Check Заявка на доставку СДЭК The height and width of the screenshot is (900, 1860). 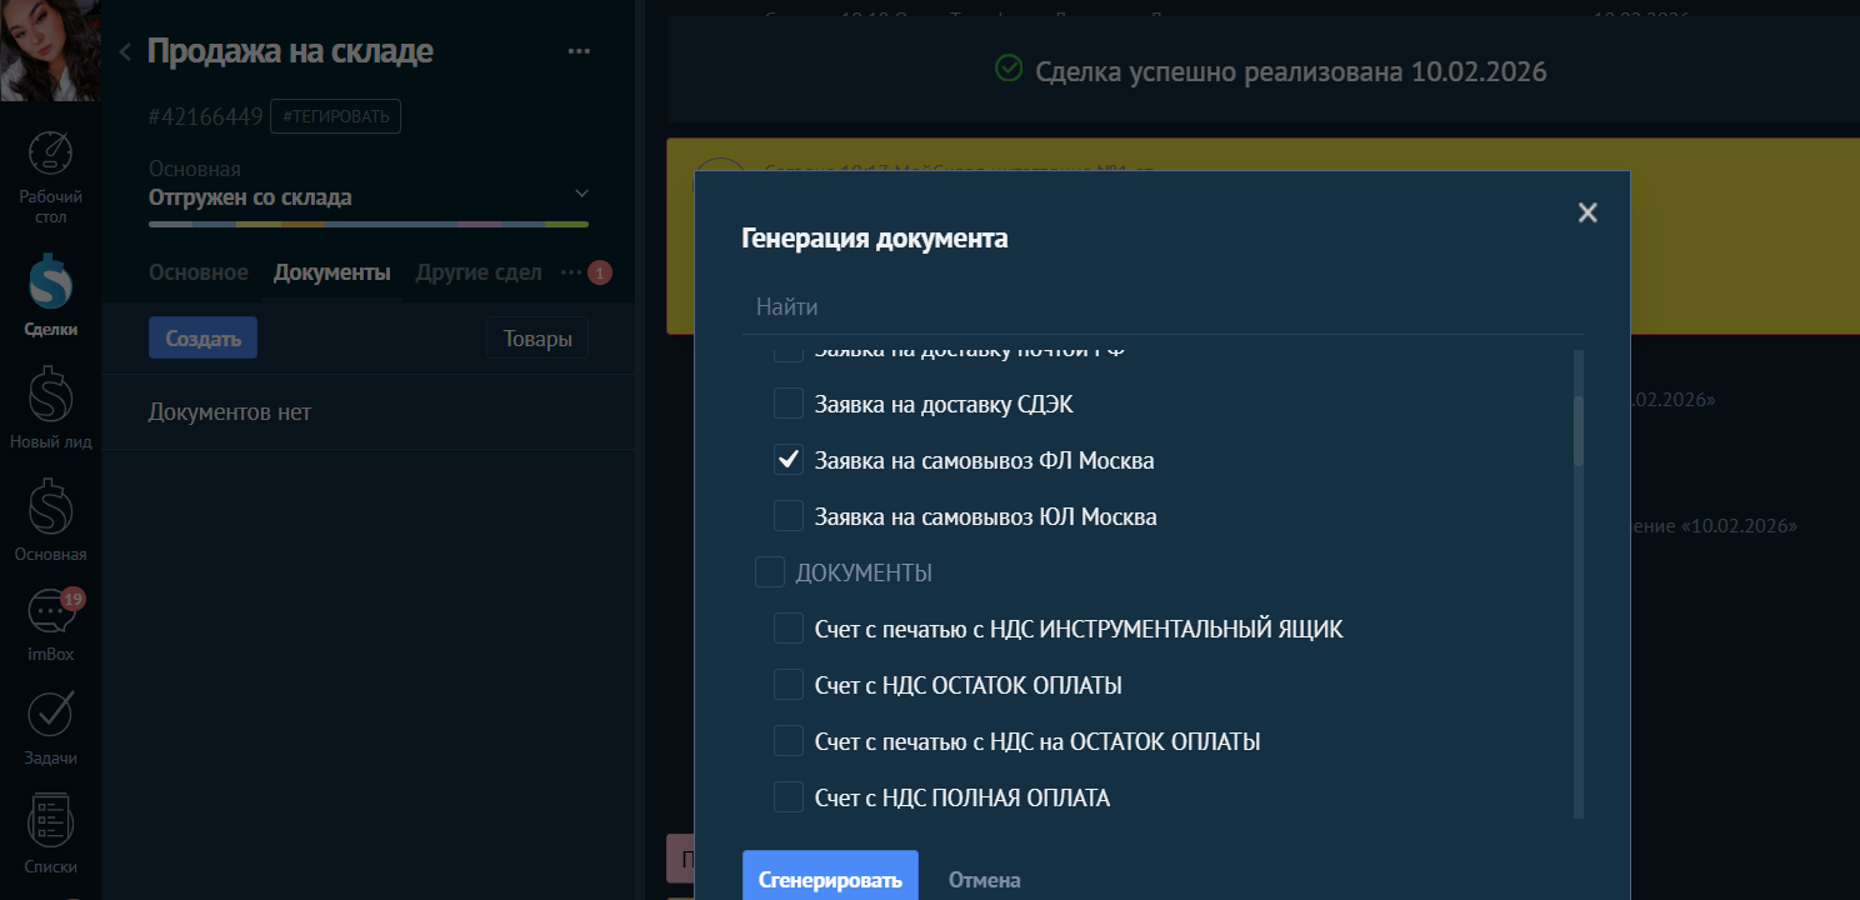[x=788, y=404]
